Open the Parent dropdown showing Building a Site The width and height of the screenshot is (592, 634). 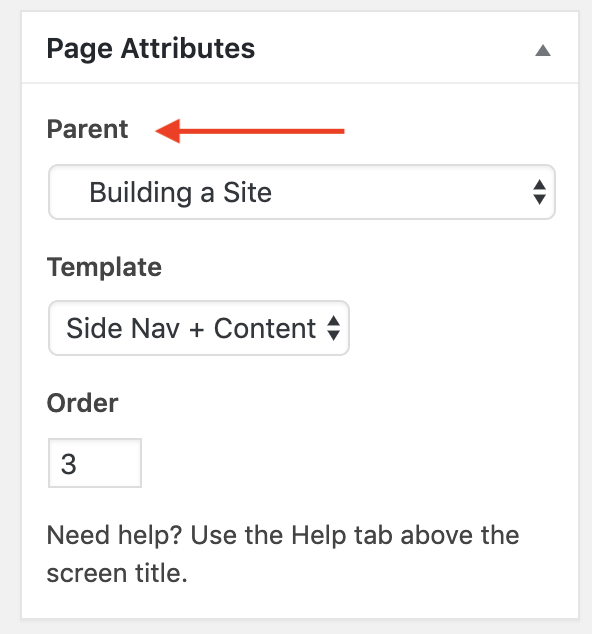click(302, 192)
